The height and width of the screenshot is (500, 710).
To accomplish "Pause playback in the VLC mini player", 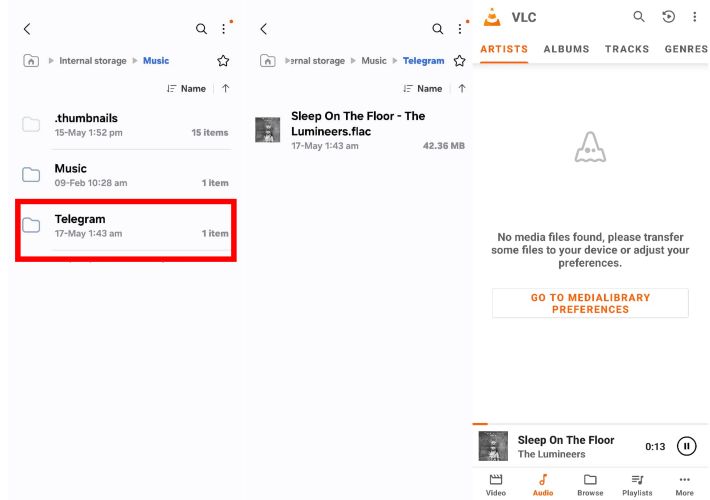I will click(686, 447).
